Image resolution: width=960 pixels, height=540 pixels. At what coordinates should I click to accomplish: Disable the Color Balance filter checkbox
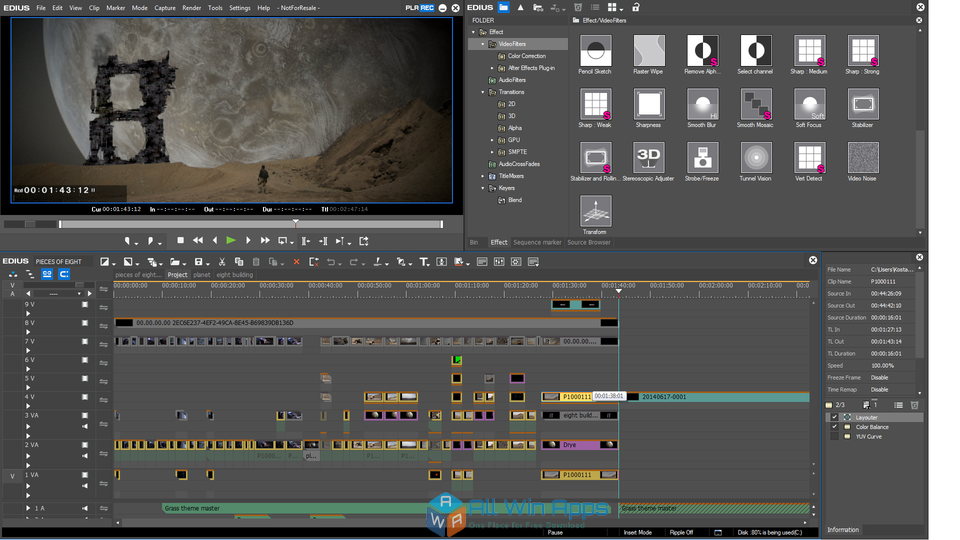835,427
